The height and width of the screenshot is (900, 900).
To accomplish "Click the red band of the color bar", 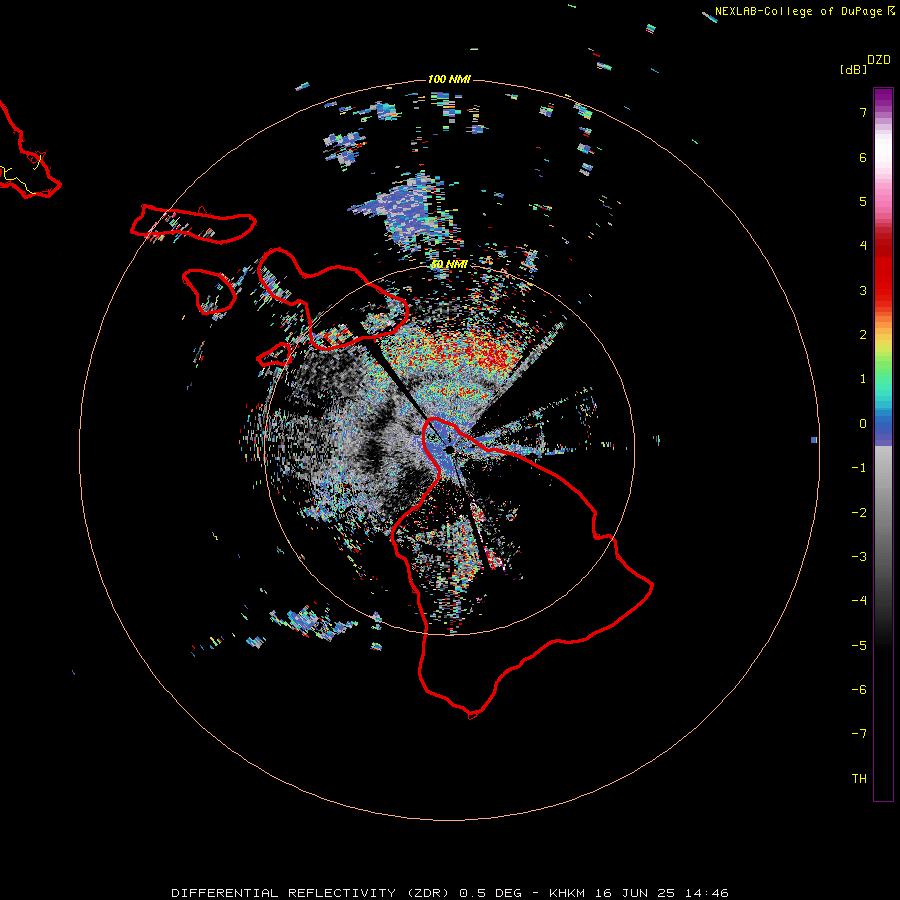I will 883,270.
